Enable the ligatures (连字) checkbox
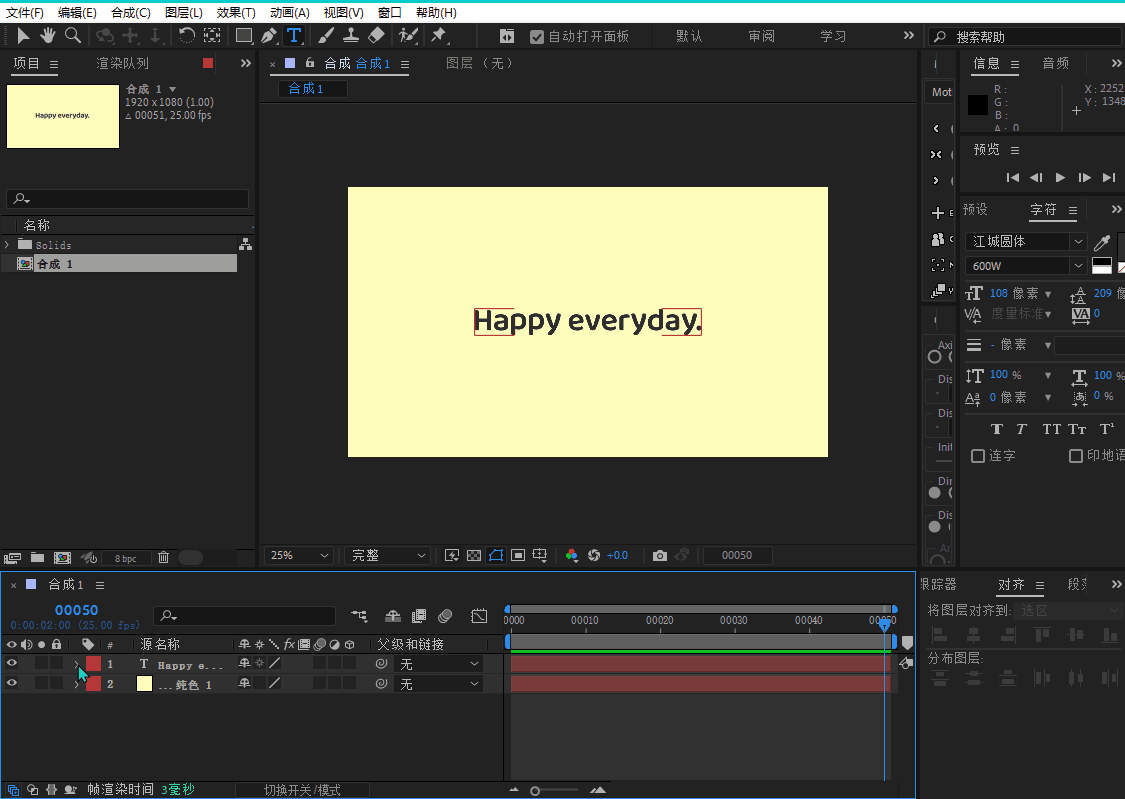 (978, 456)
